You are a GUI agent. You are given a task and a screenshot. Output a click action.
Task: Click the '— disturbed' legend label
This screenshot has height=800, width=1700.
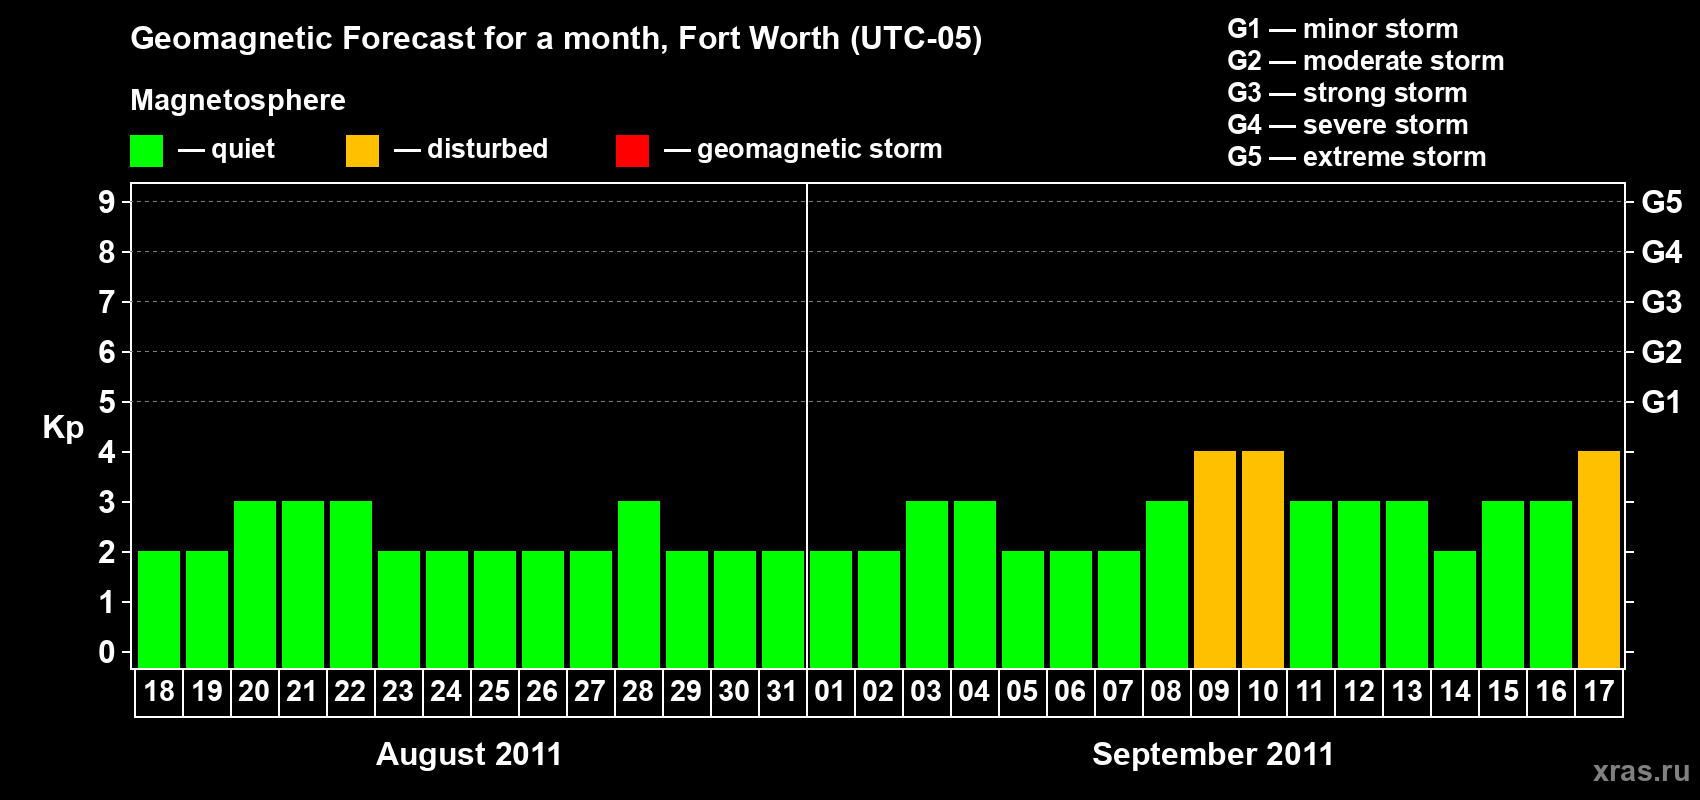[471, 149]
